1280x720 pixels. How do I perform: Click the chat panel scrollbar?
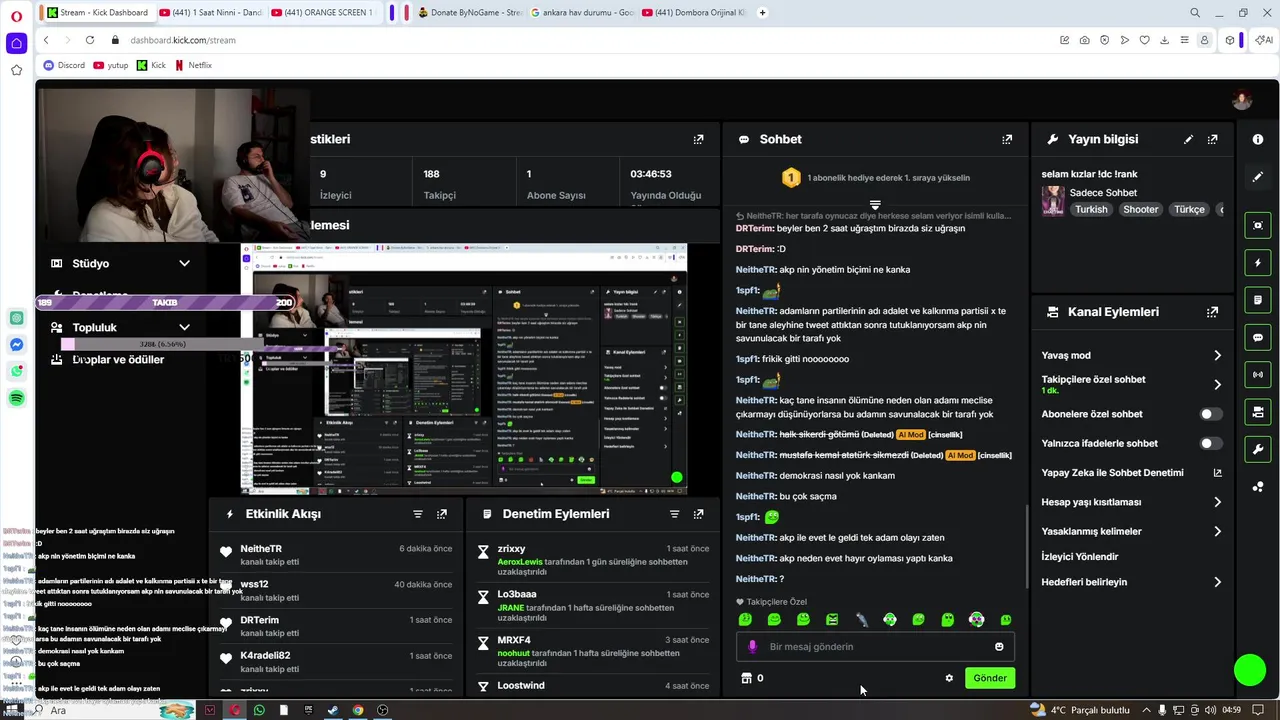coord(1026,548)
